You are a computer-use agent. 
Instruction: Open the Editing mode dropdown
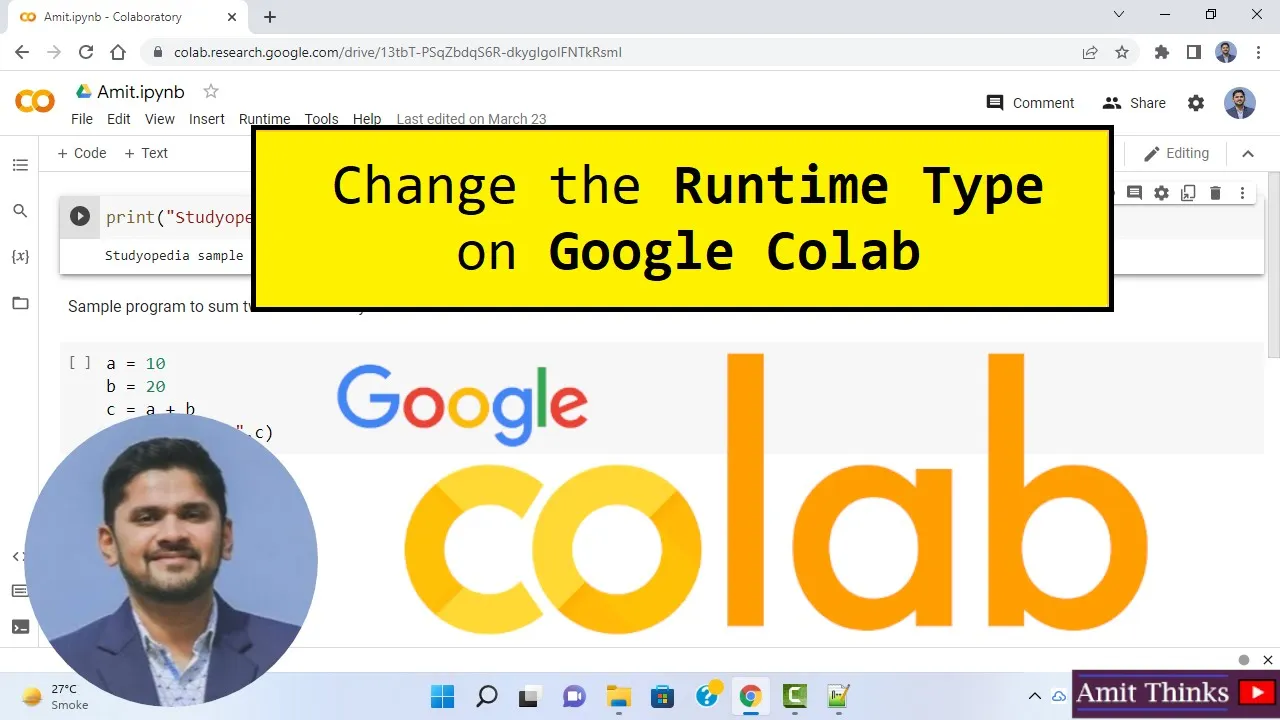(1176, 153)
